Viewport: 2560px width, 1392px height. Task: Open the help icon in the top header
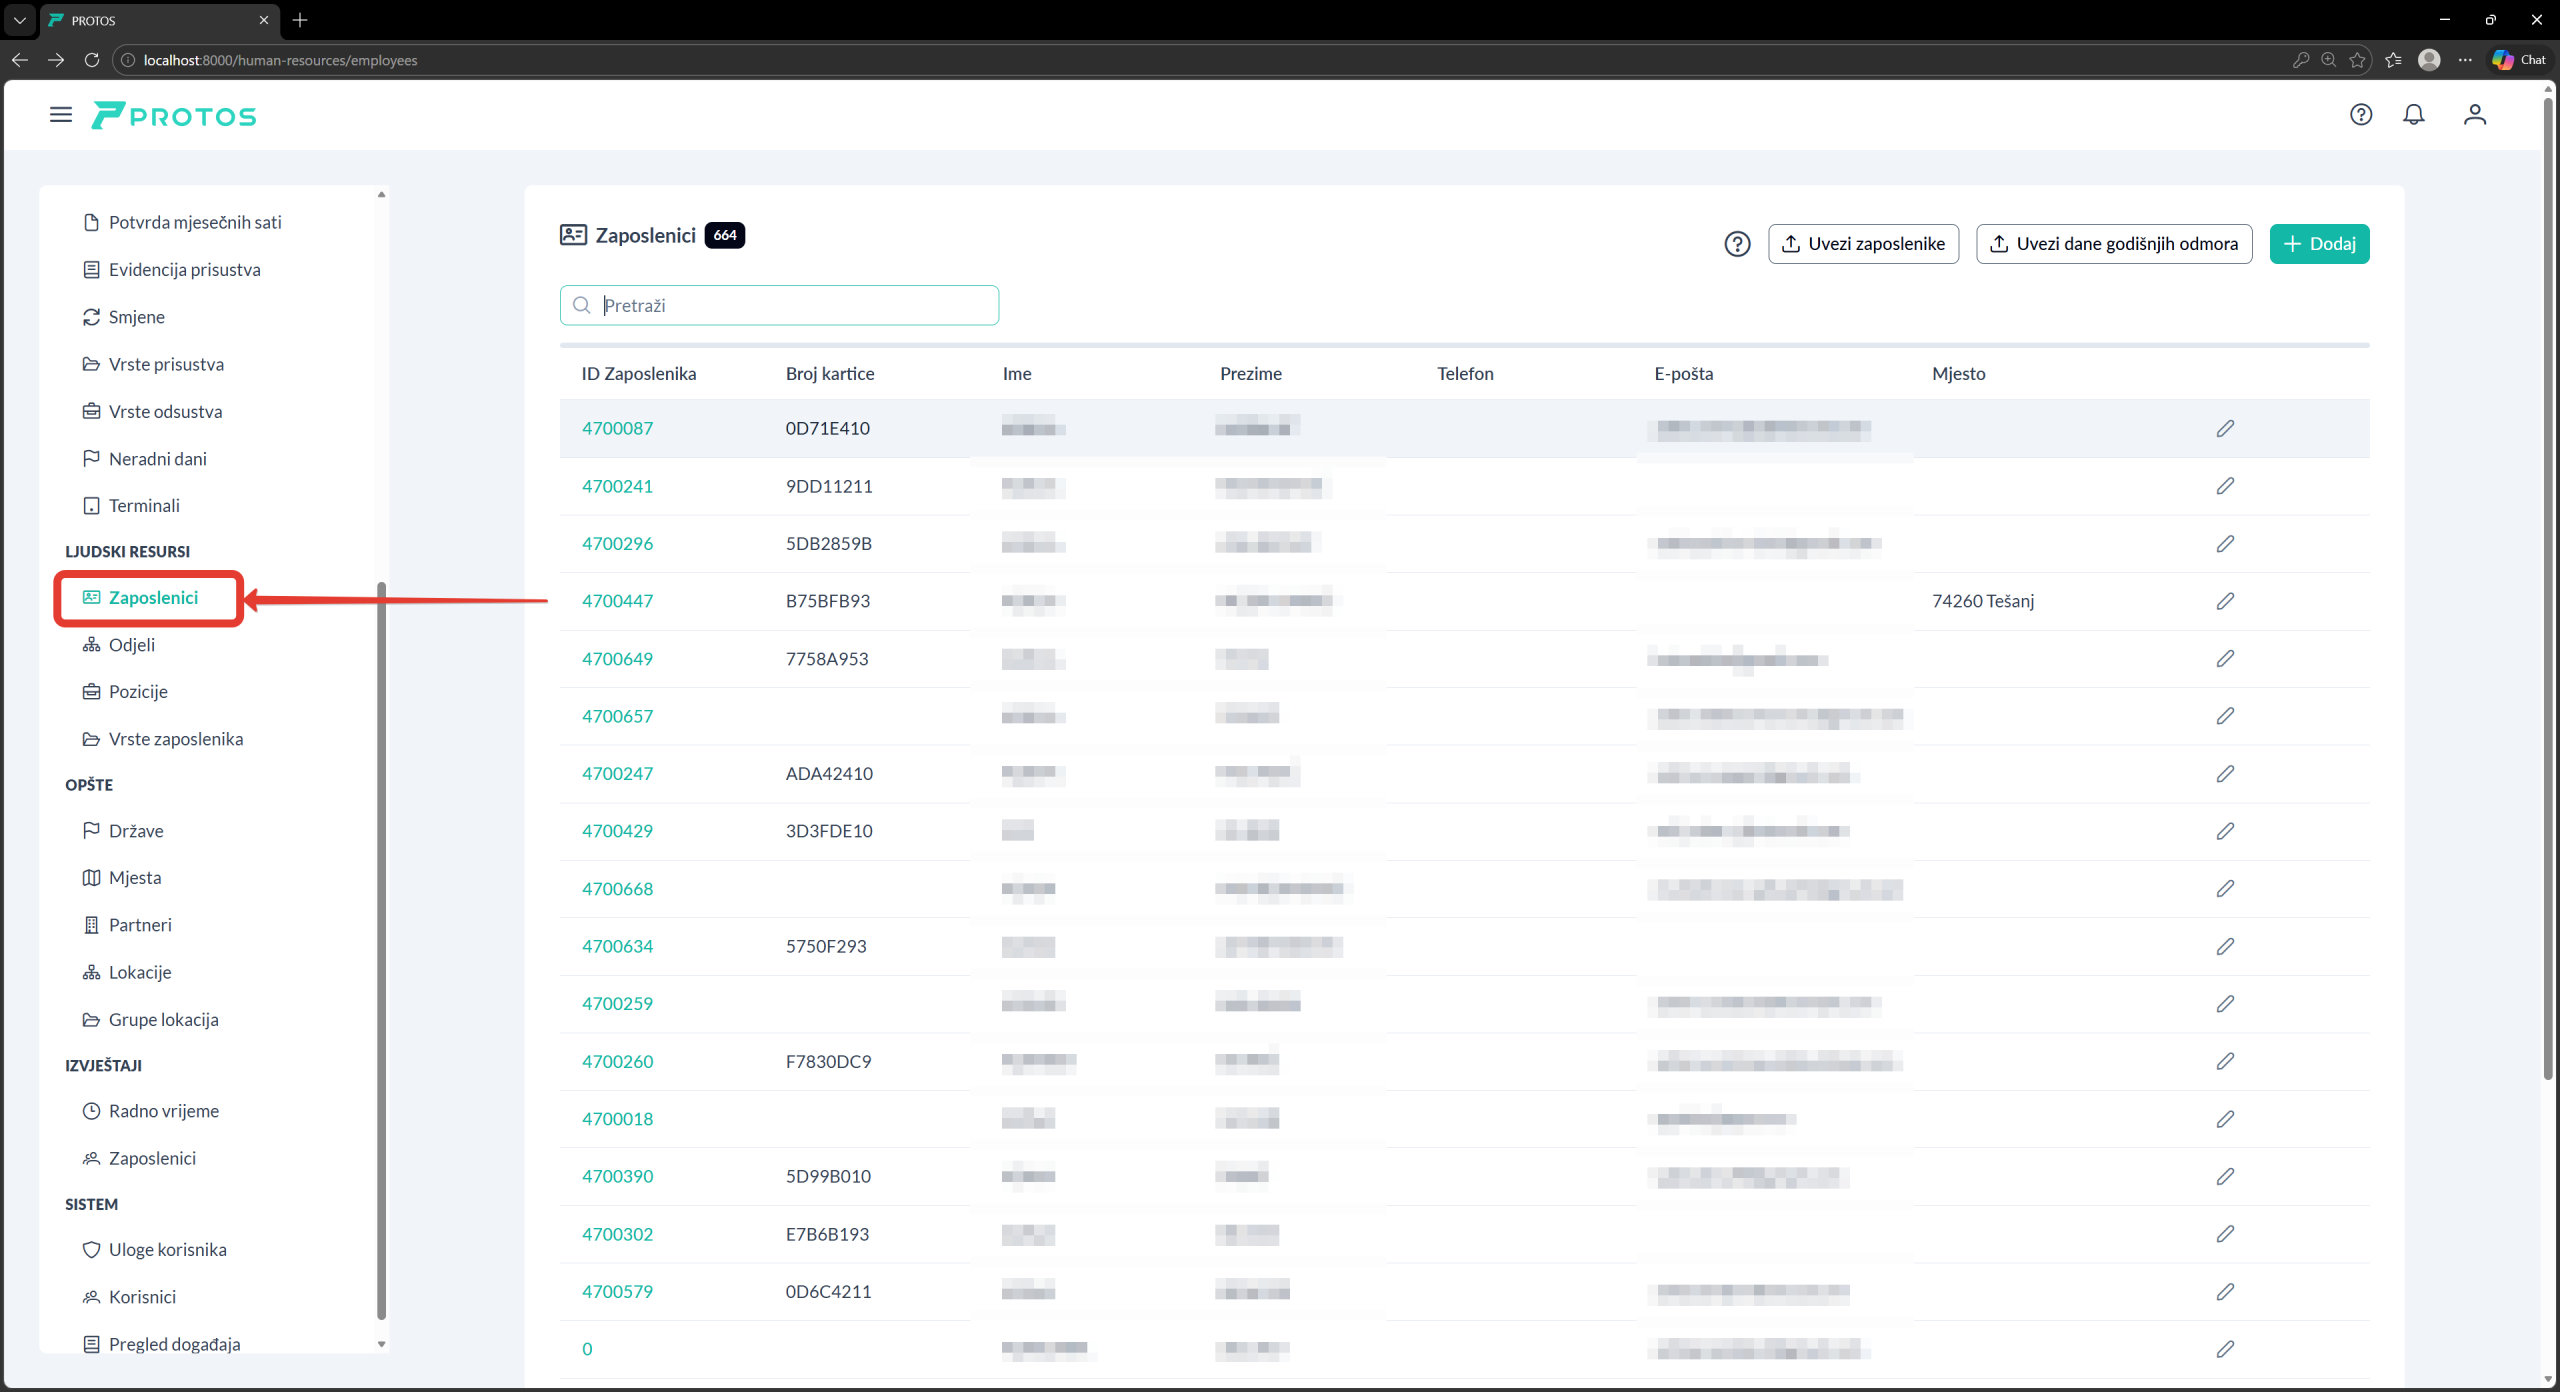[2361, 115]
